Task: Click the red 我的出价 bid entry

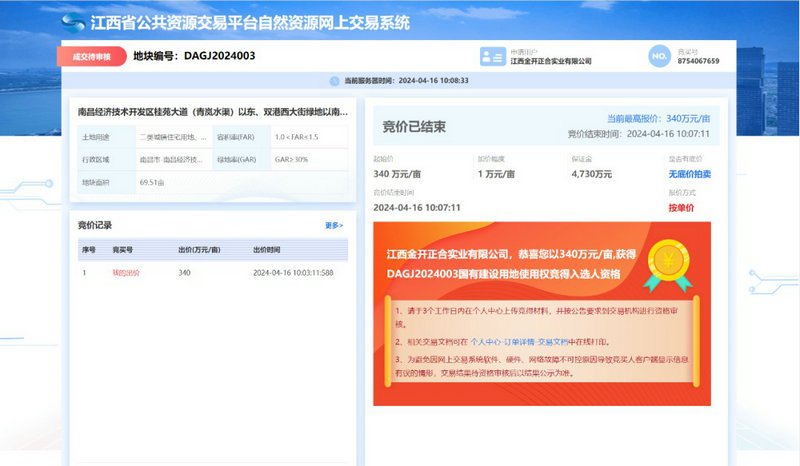Action: [126, 273]
